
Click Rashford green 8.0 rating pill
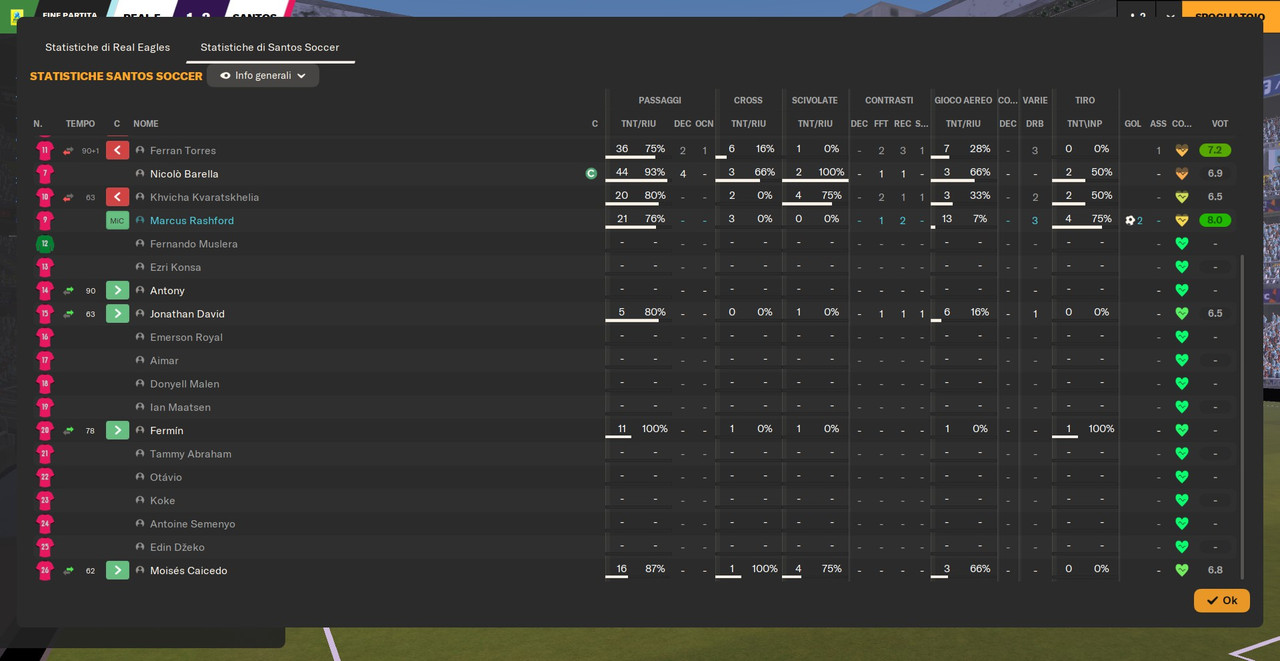point(1215,220)
